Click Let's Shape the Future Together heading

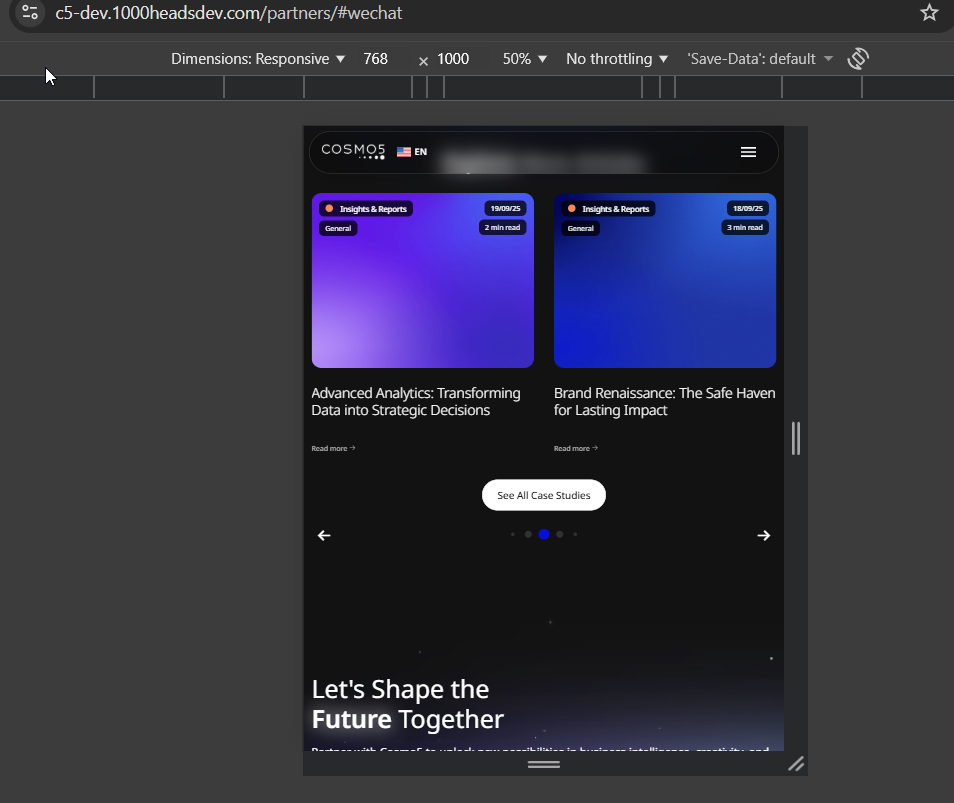408,704
